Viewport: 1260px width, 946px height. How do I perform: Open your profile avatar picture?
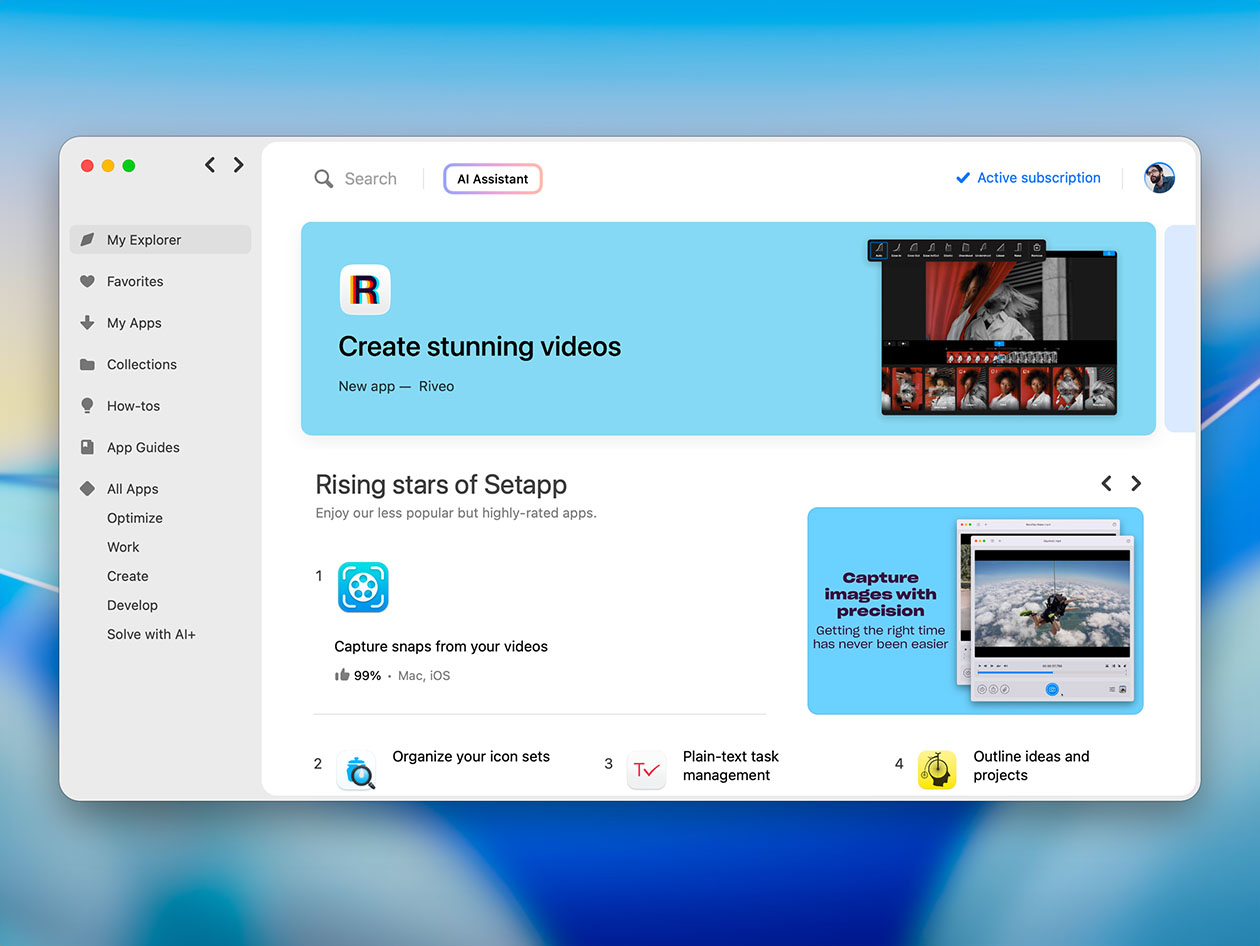1159,178
